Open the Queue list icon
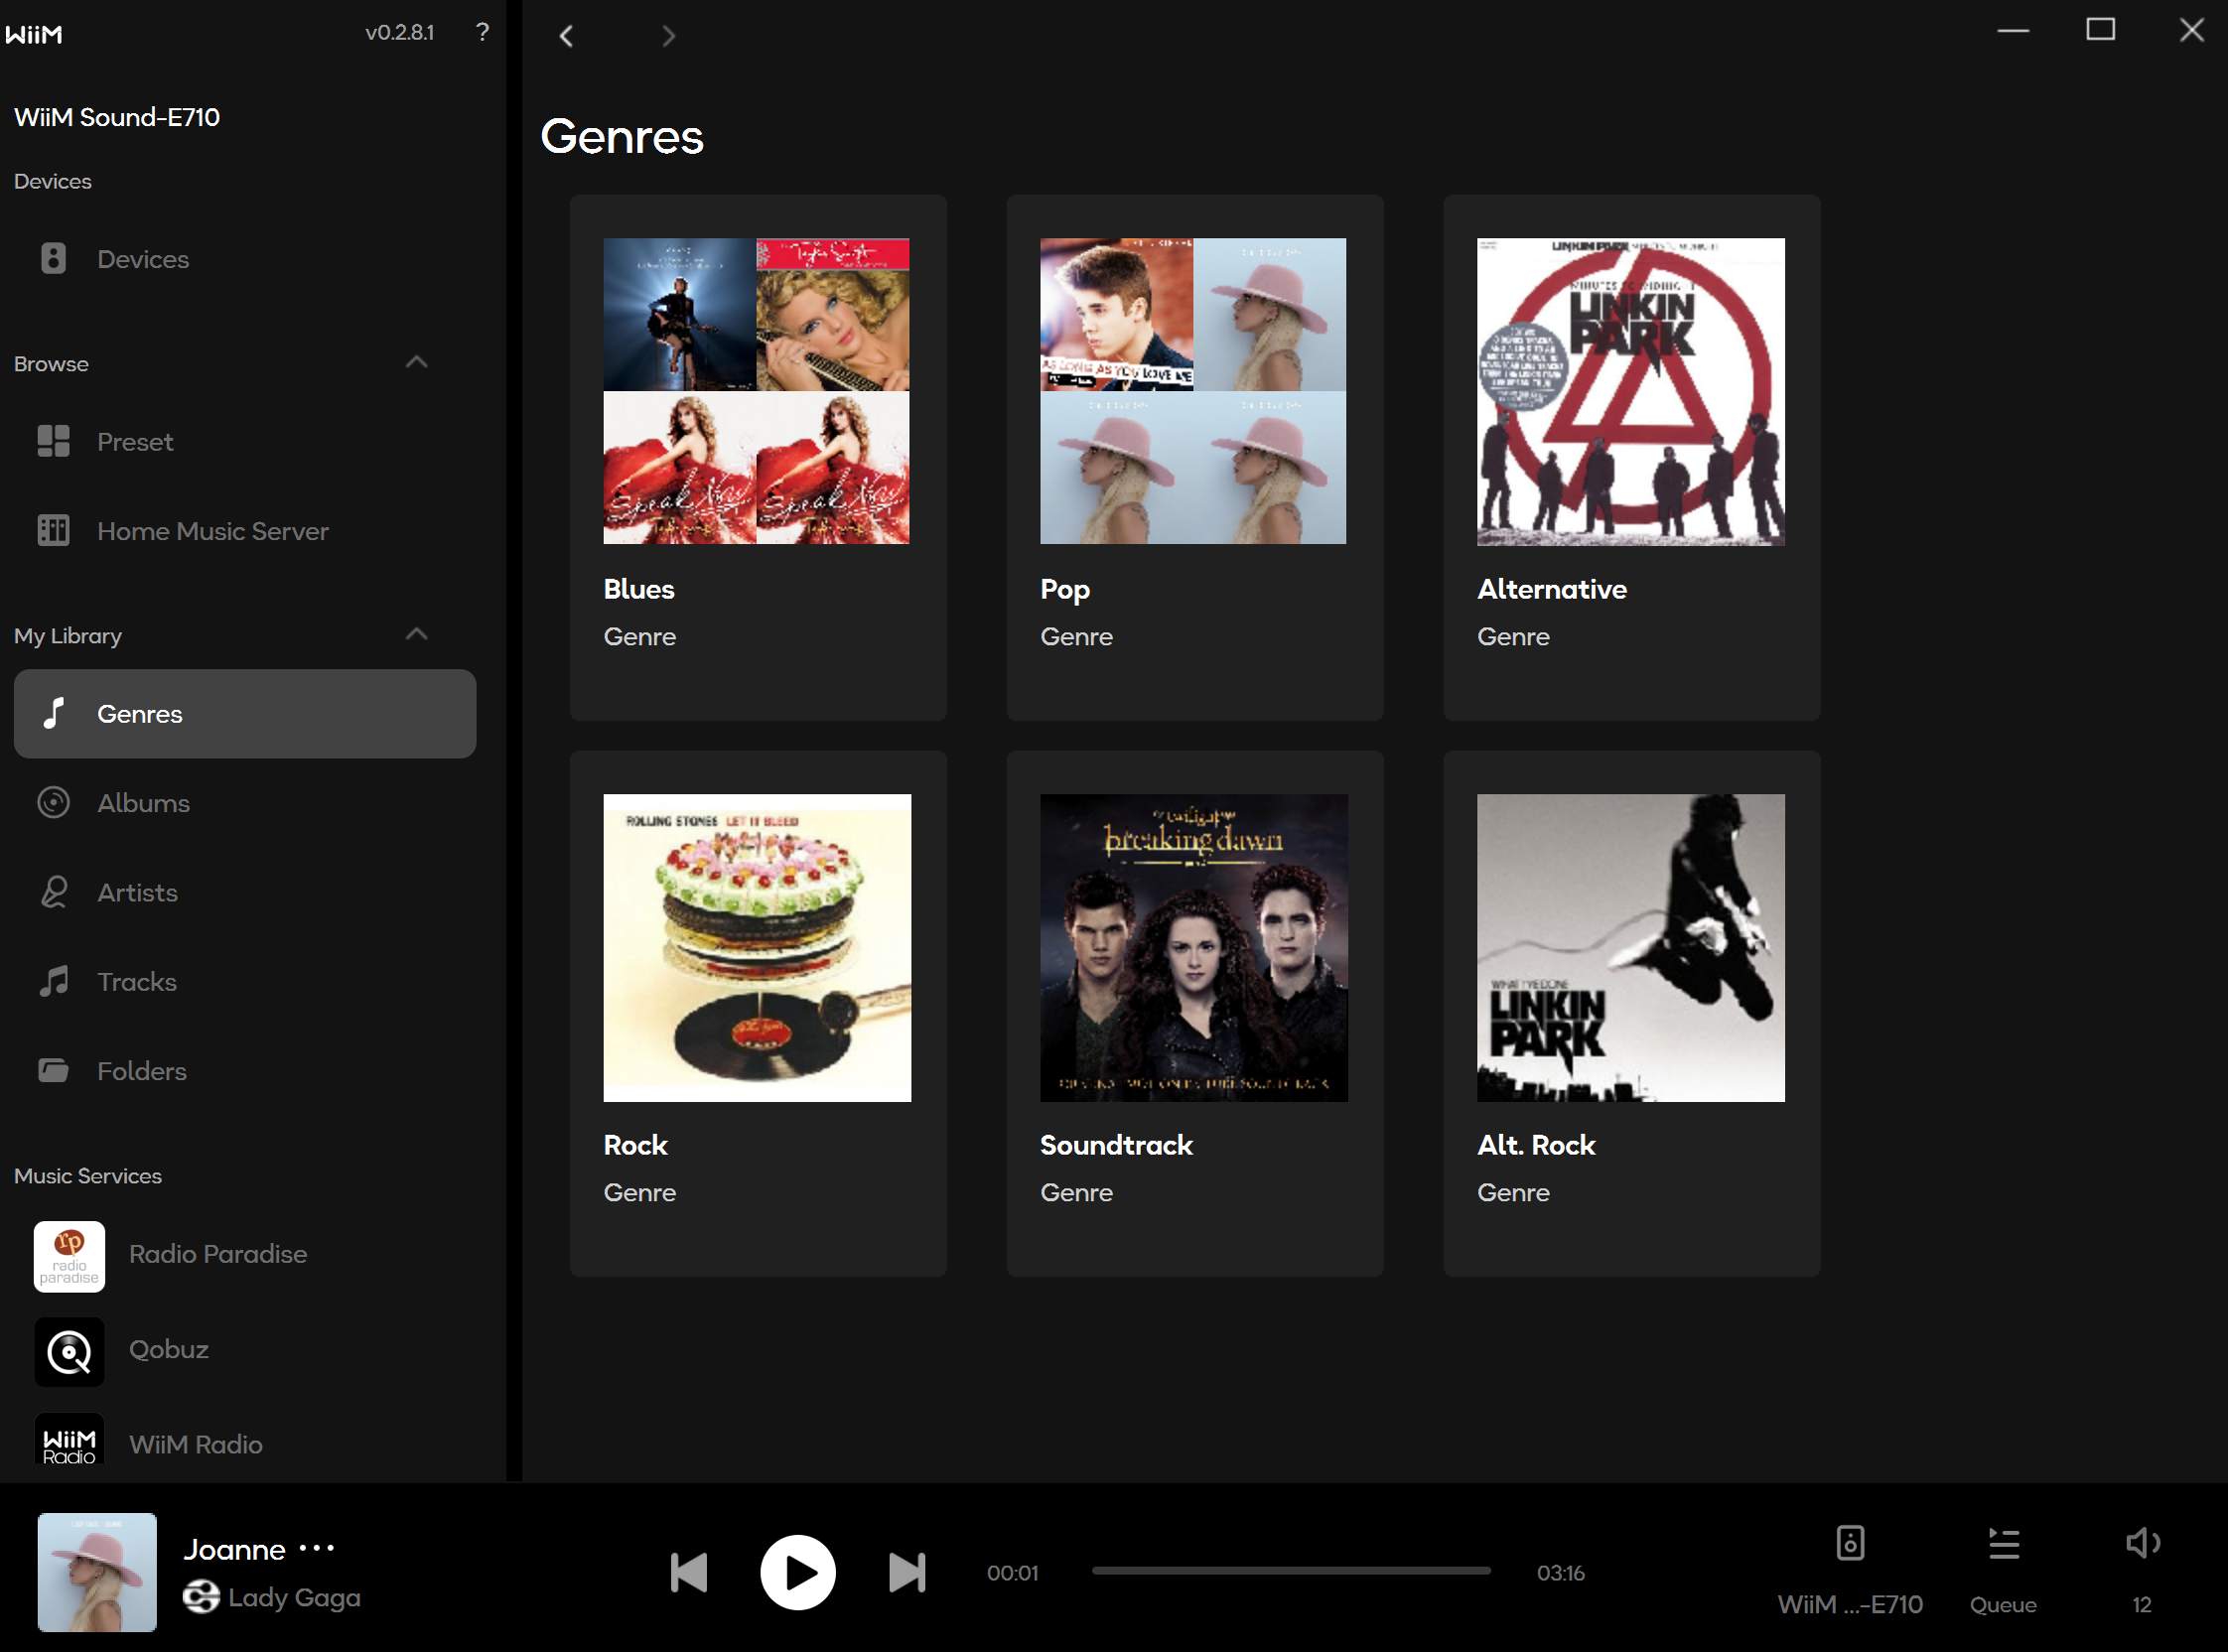 pos(2003,1543)
